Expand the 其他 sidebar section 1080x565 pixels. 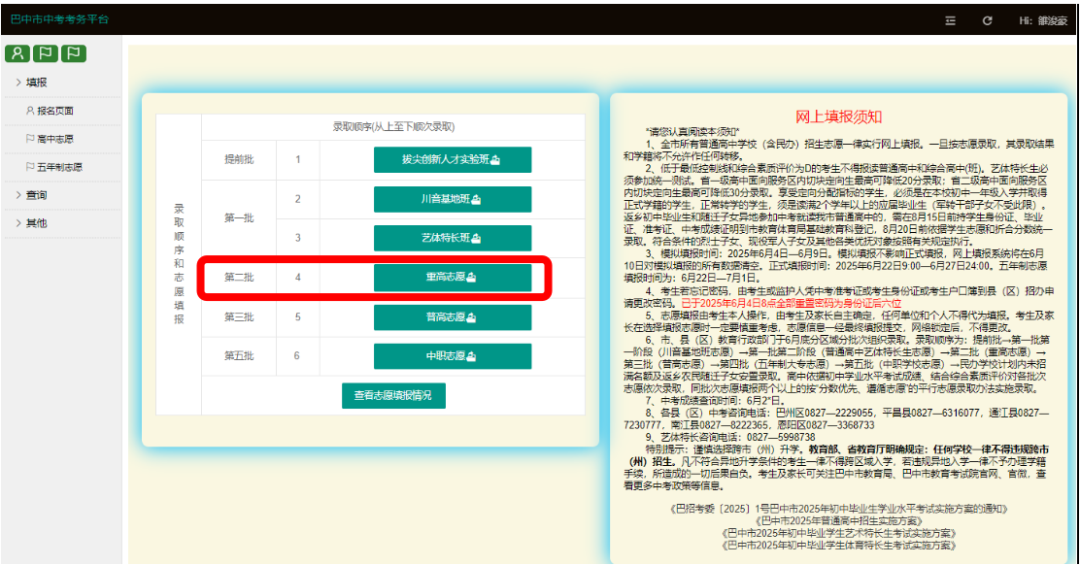37,223
